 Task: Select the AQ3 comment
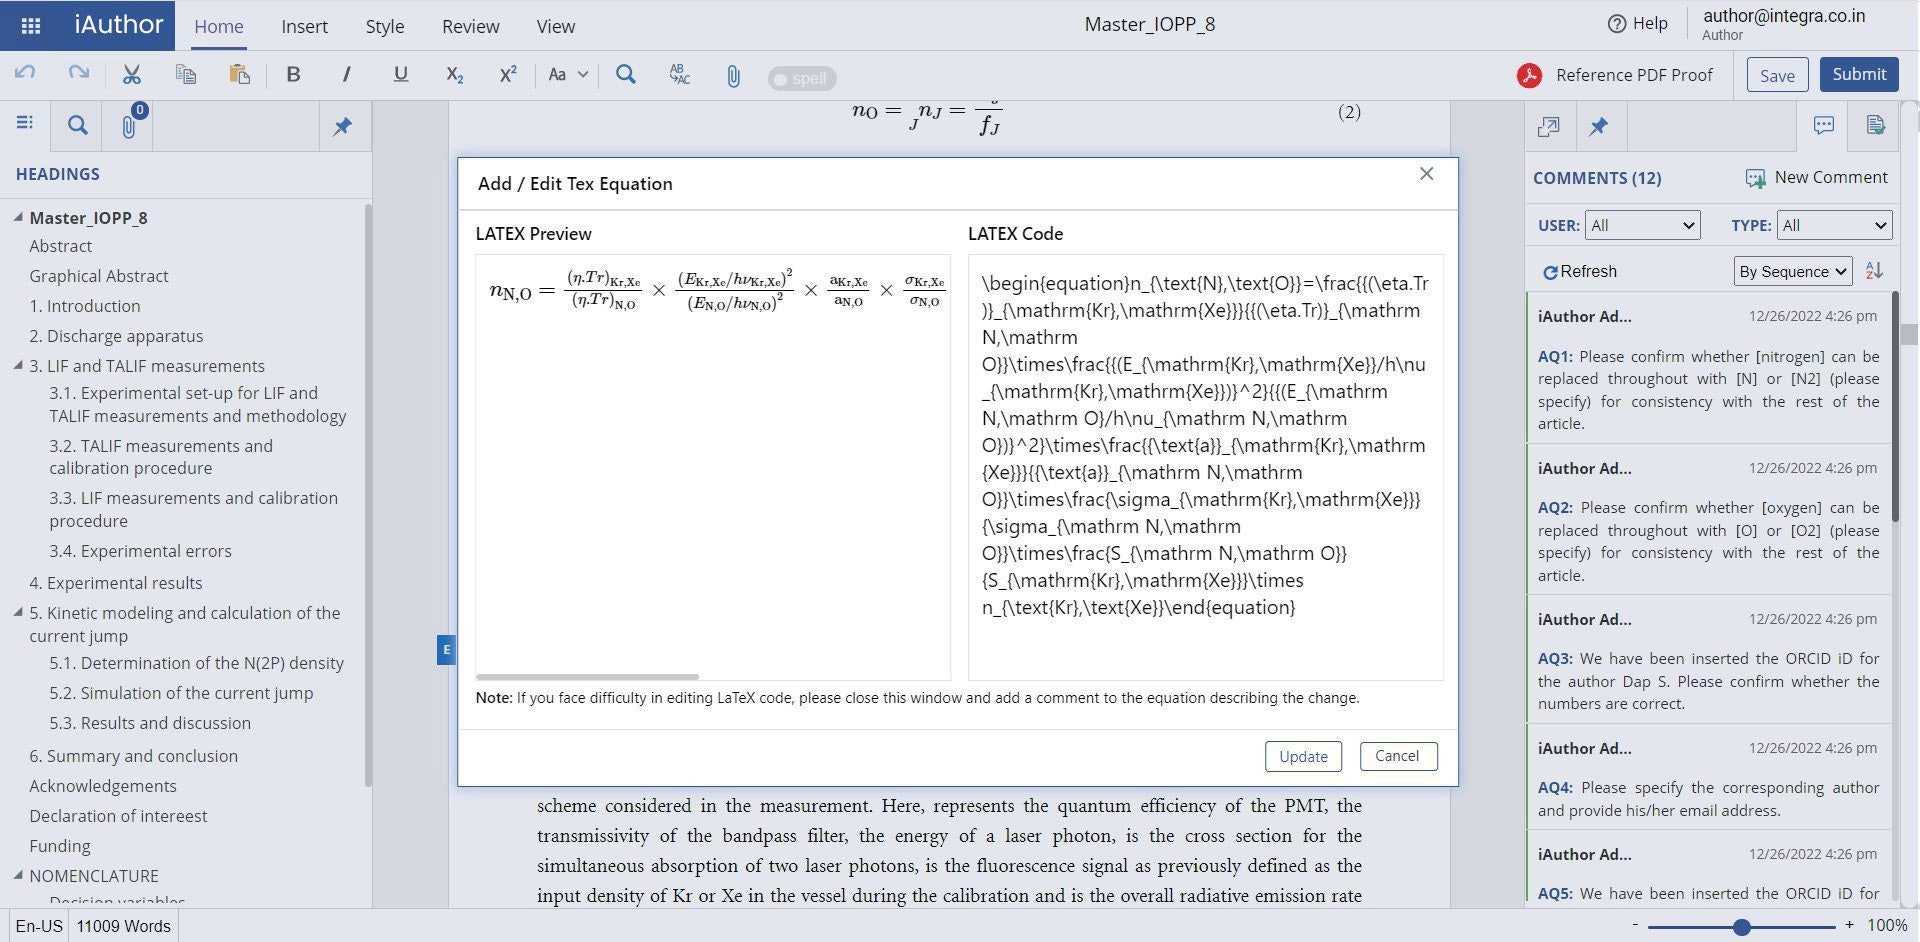click(x=1708, y=660)
